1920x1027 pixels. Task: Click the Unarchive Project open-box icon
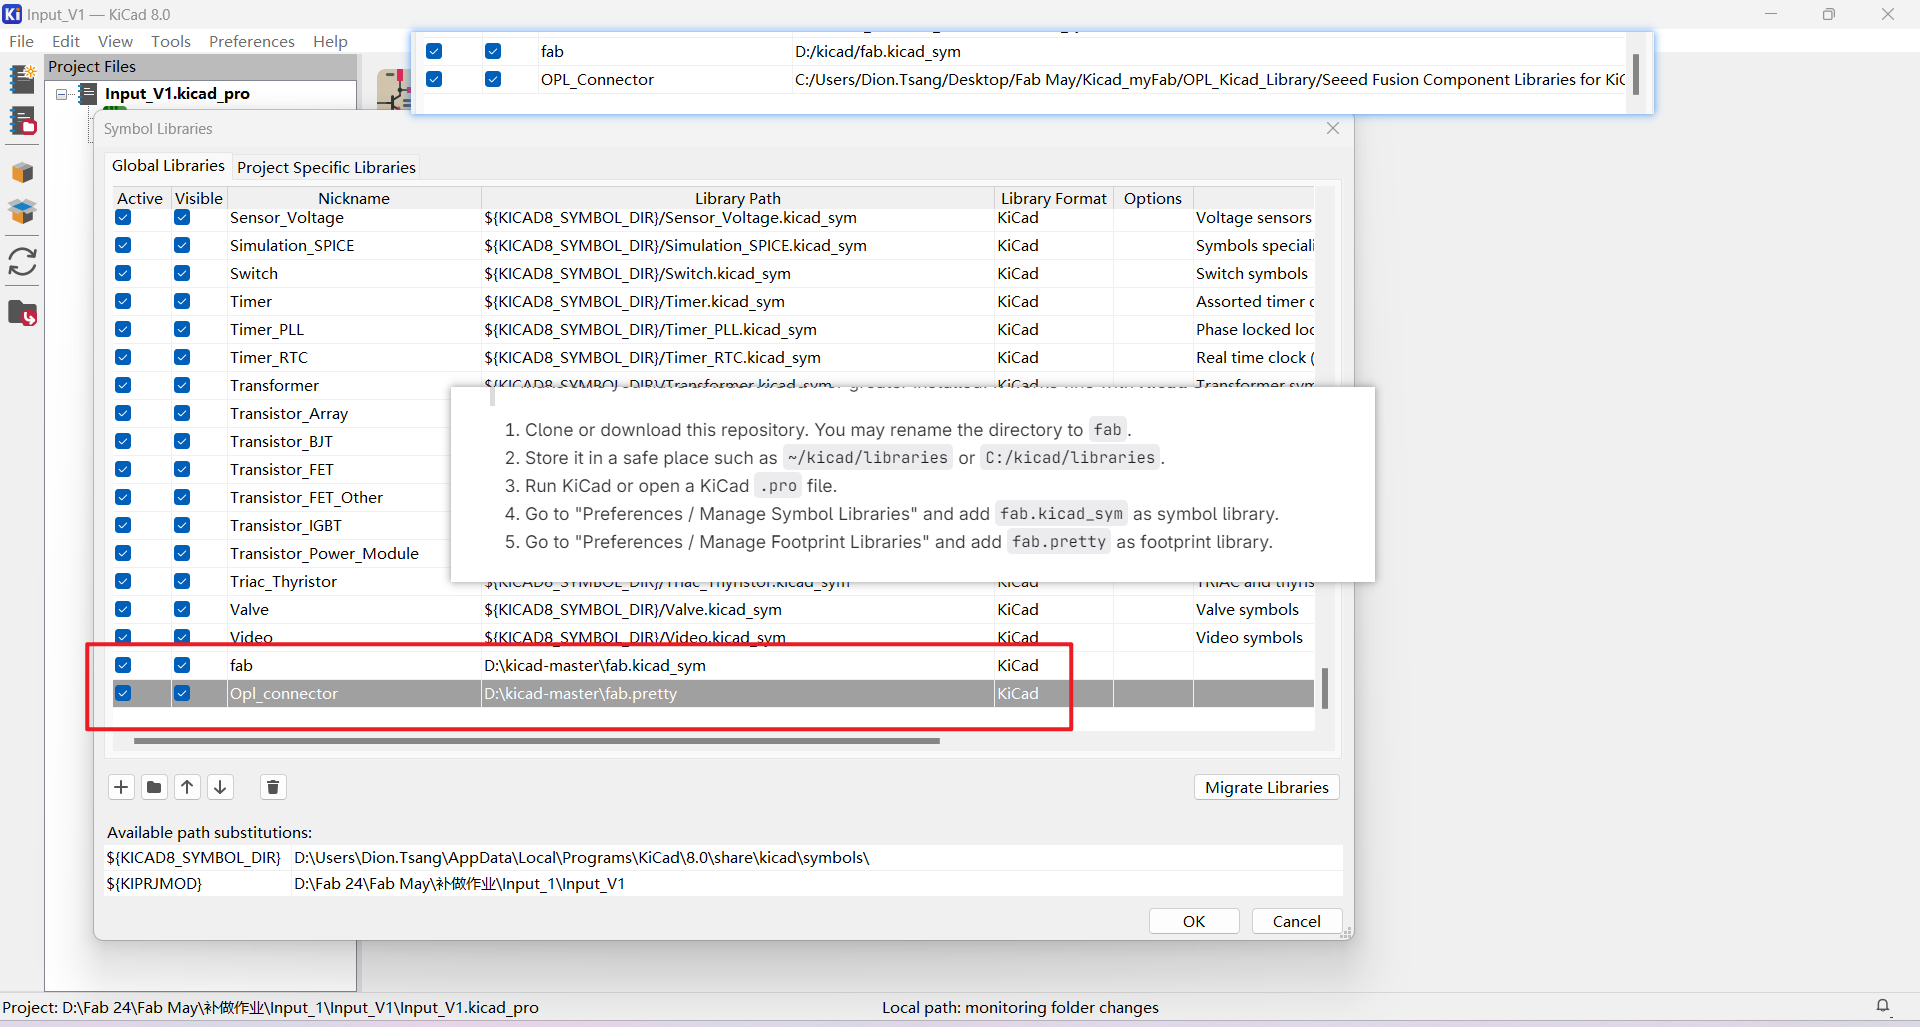pyautogui.click(x=22, y=212)
